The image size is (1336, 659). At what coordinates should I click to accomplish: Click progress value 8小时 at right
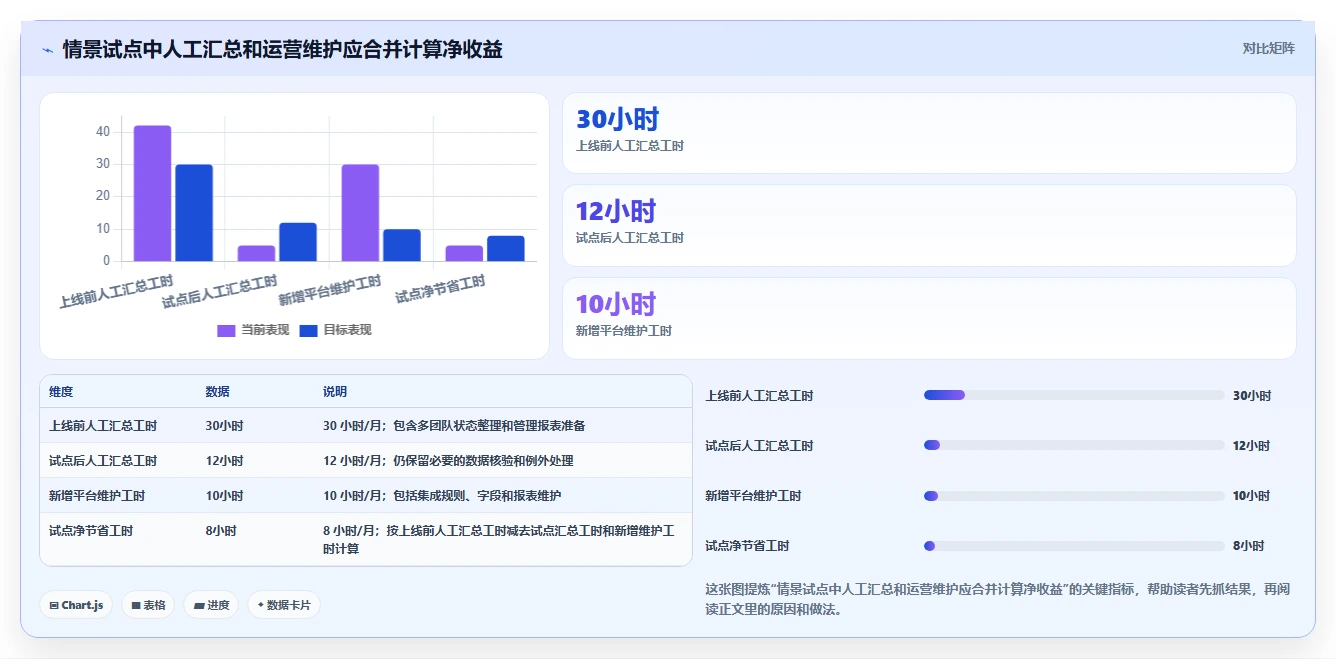coord(1248,545)
